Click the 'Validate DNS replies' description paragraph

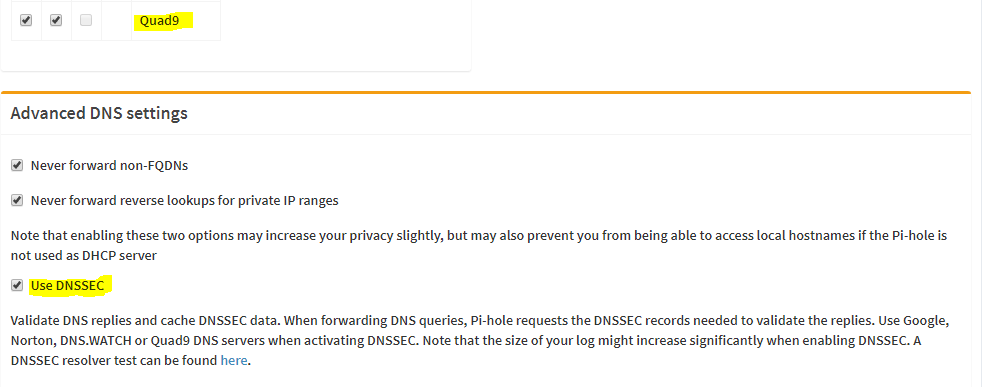(x=480, y=341)
